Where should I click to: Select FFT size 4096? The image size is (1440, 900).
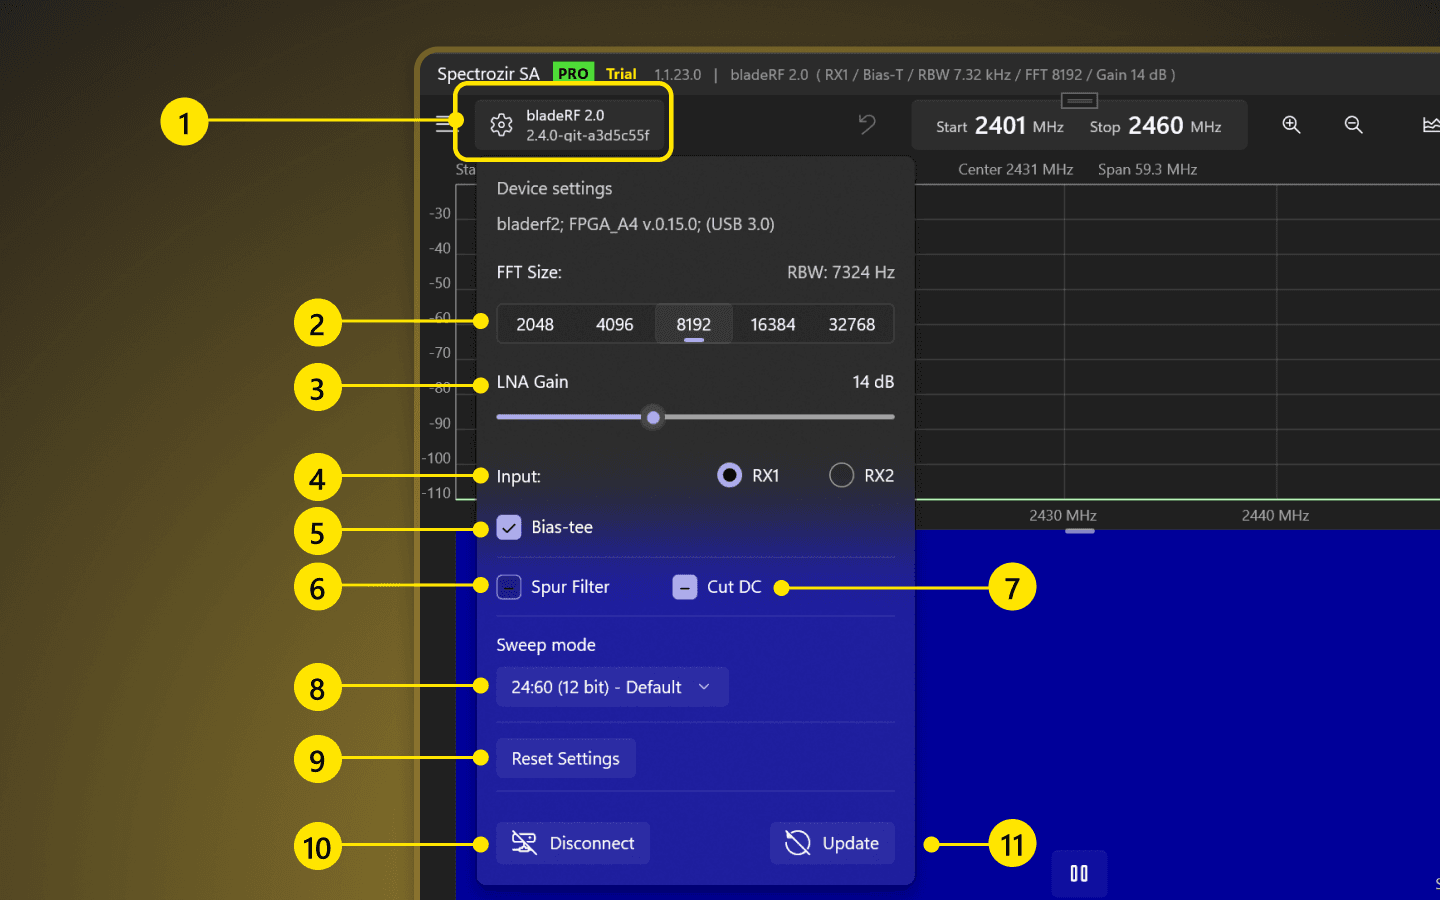615,324
